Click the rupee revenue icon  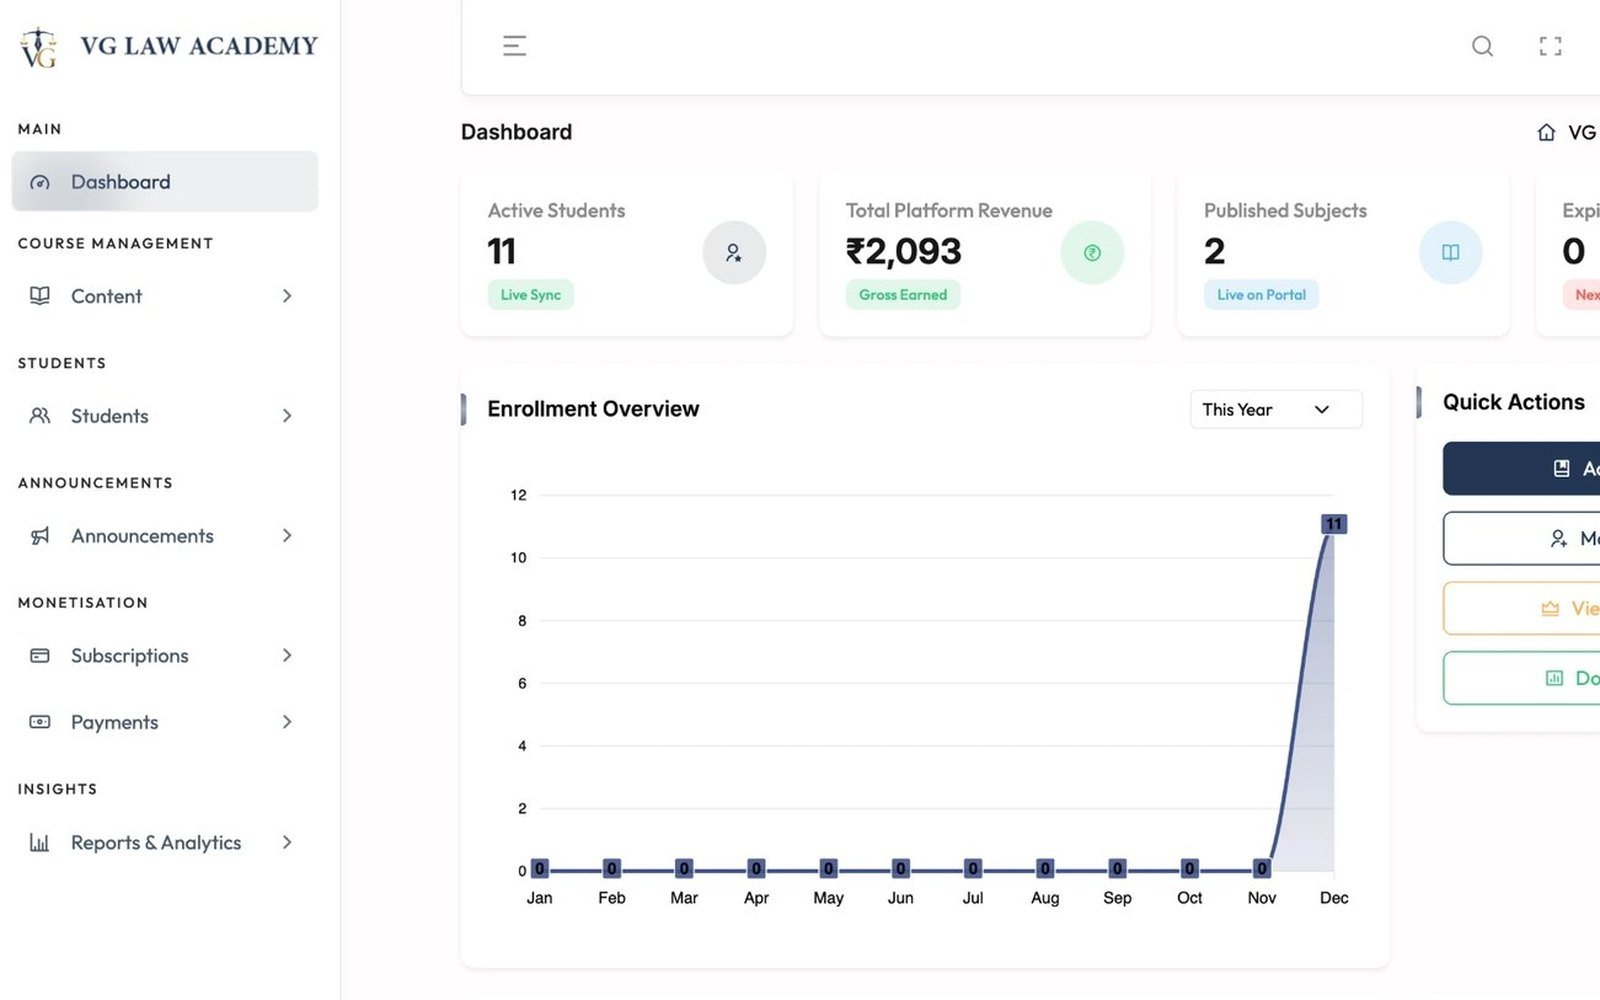pos(1092,252)
